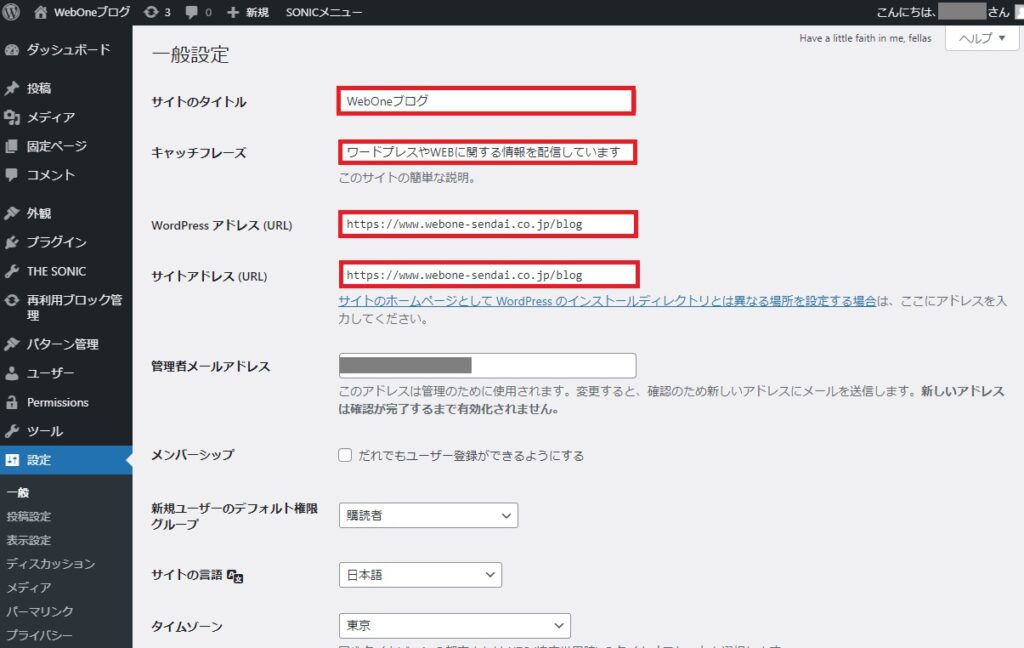
Task: Open the 日本語 site language dropdown
Action: 421,575
